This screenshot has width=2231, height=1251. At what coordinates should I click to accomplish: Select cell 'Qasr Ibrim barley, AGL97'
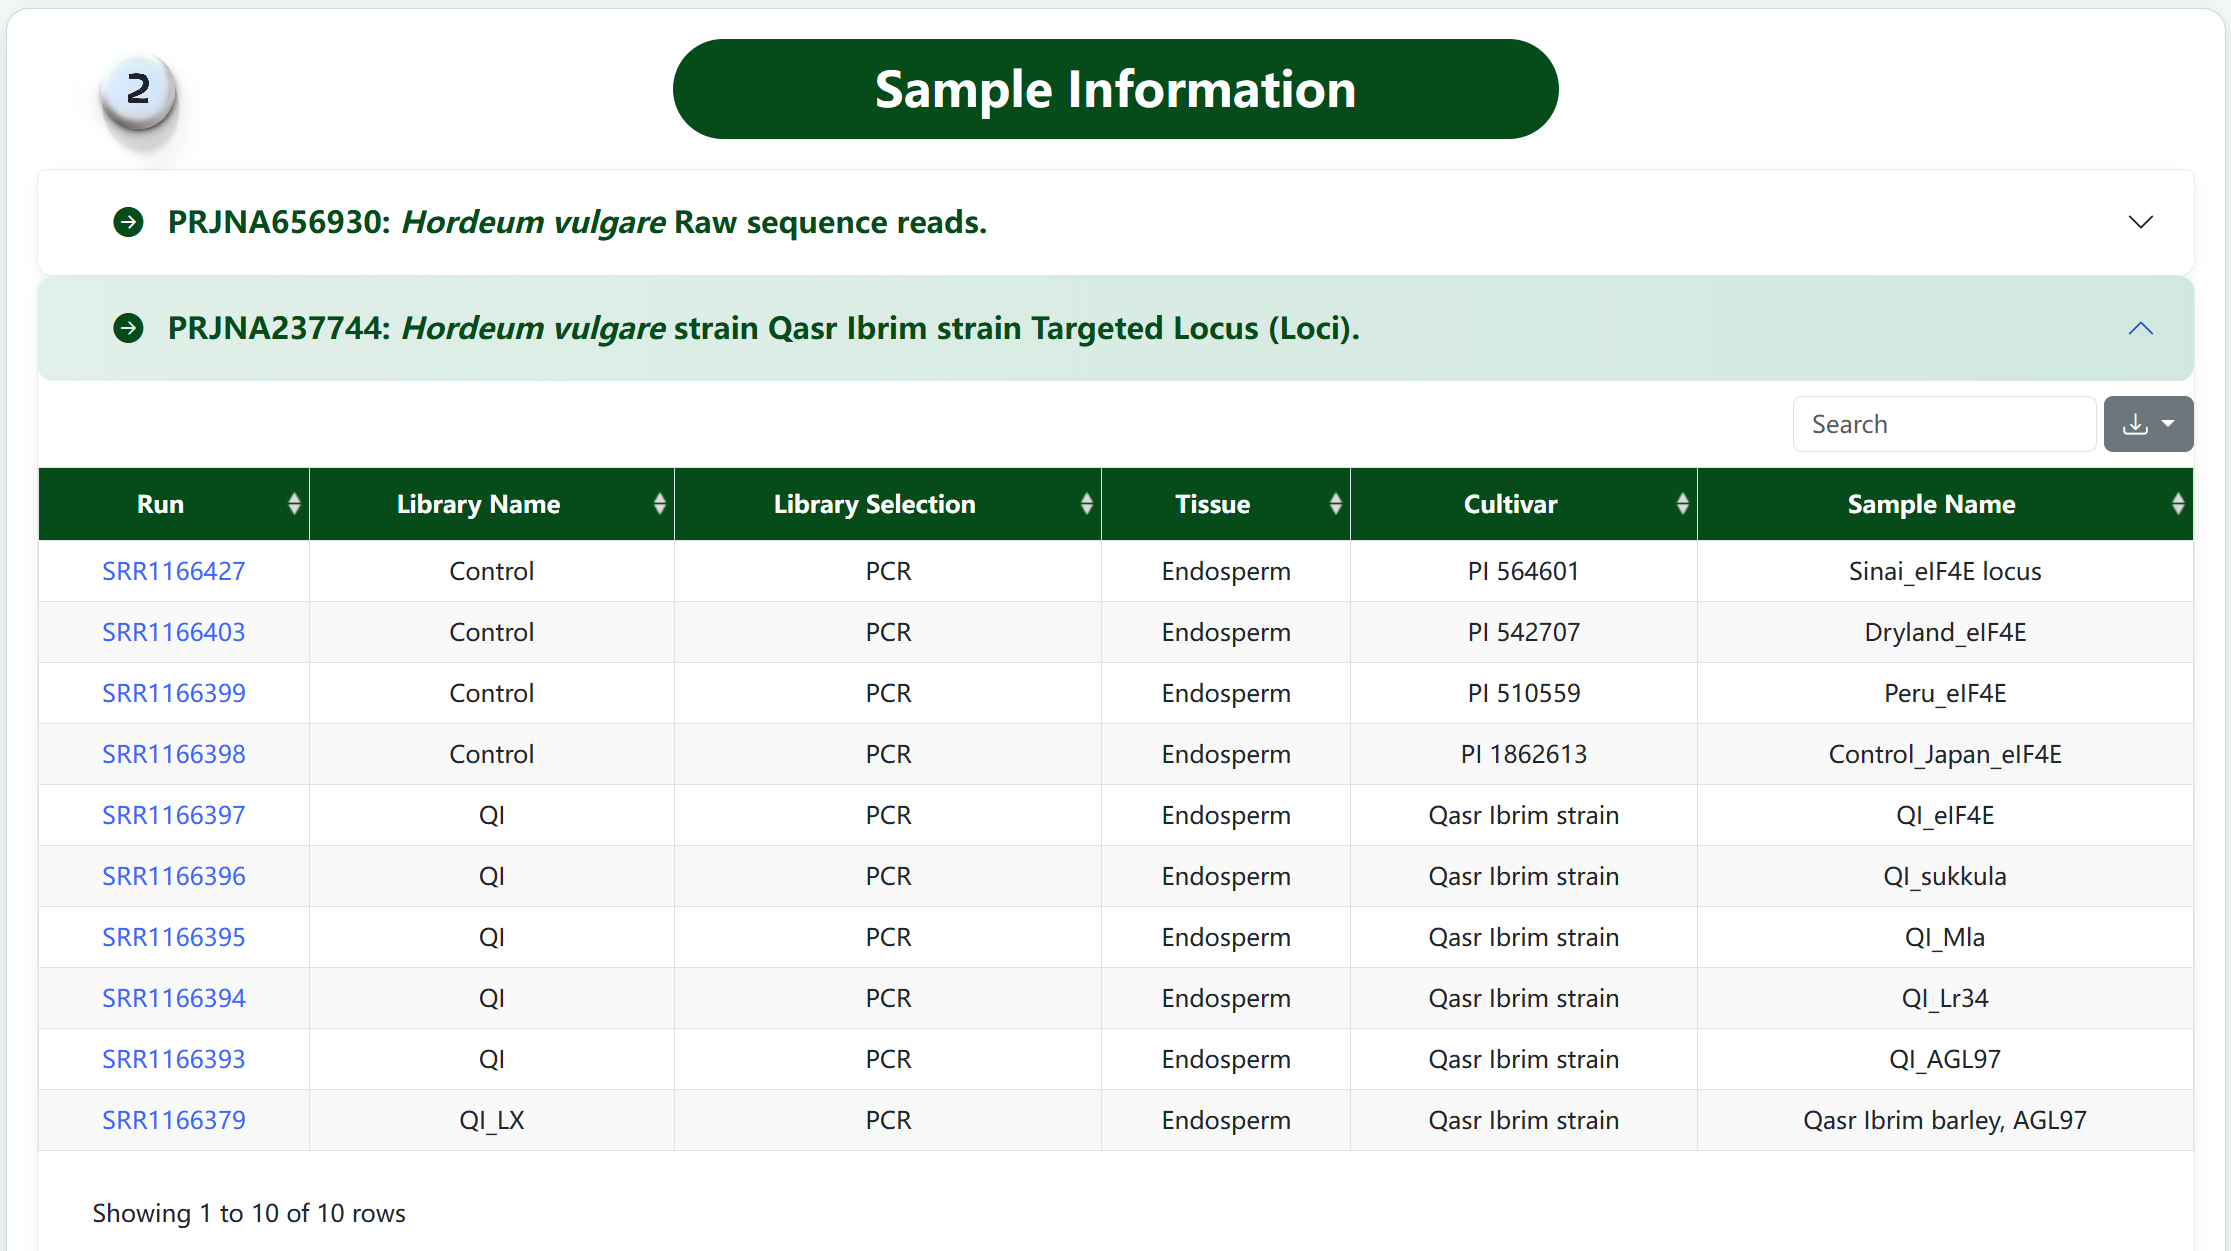tap(1945, 1120)
